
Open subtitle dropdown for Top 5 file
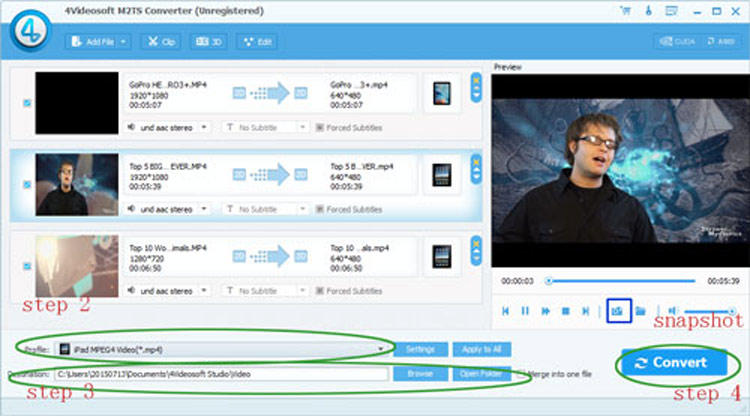click(x=302, y=209)
